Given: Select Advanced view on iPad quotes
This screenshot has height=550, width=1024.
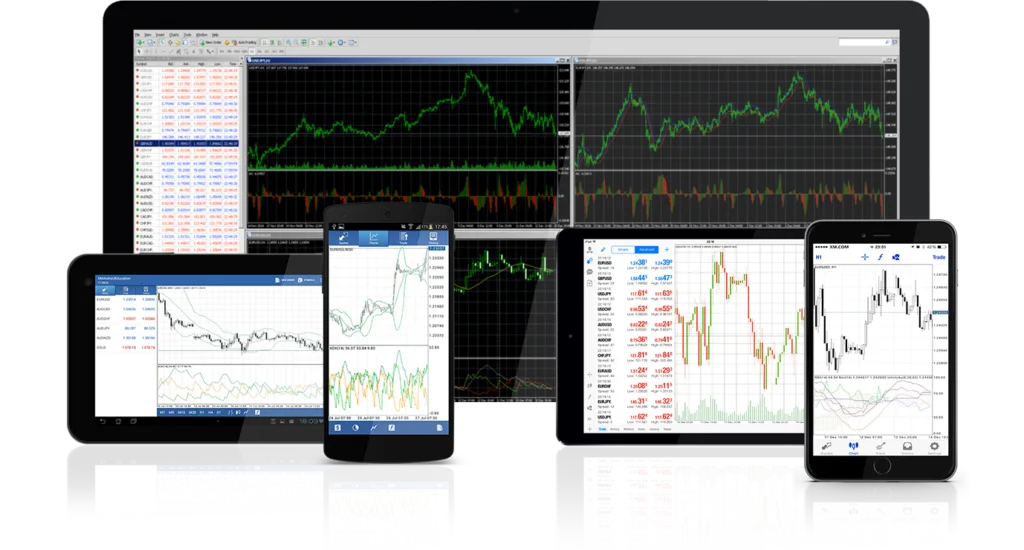Looking at the screenshot, I should coord(647,250).
